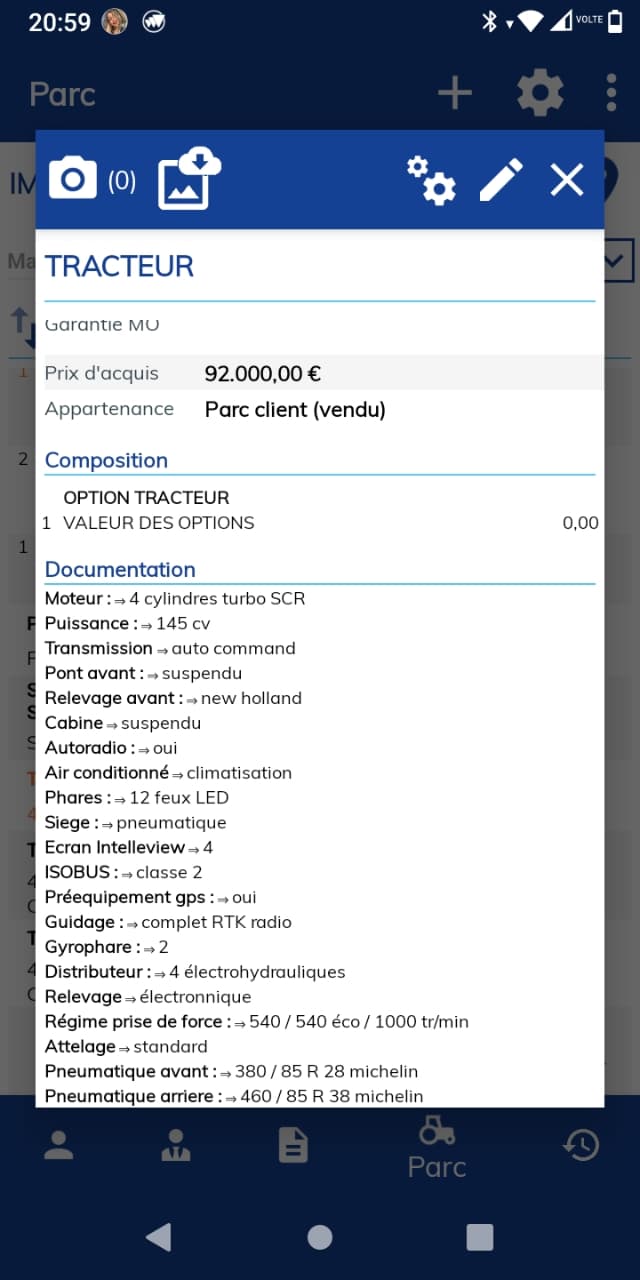Tap the camera icon to take photo
Viewport: 640px width, 1280px height.
(73, 179)
